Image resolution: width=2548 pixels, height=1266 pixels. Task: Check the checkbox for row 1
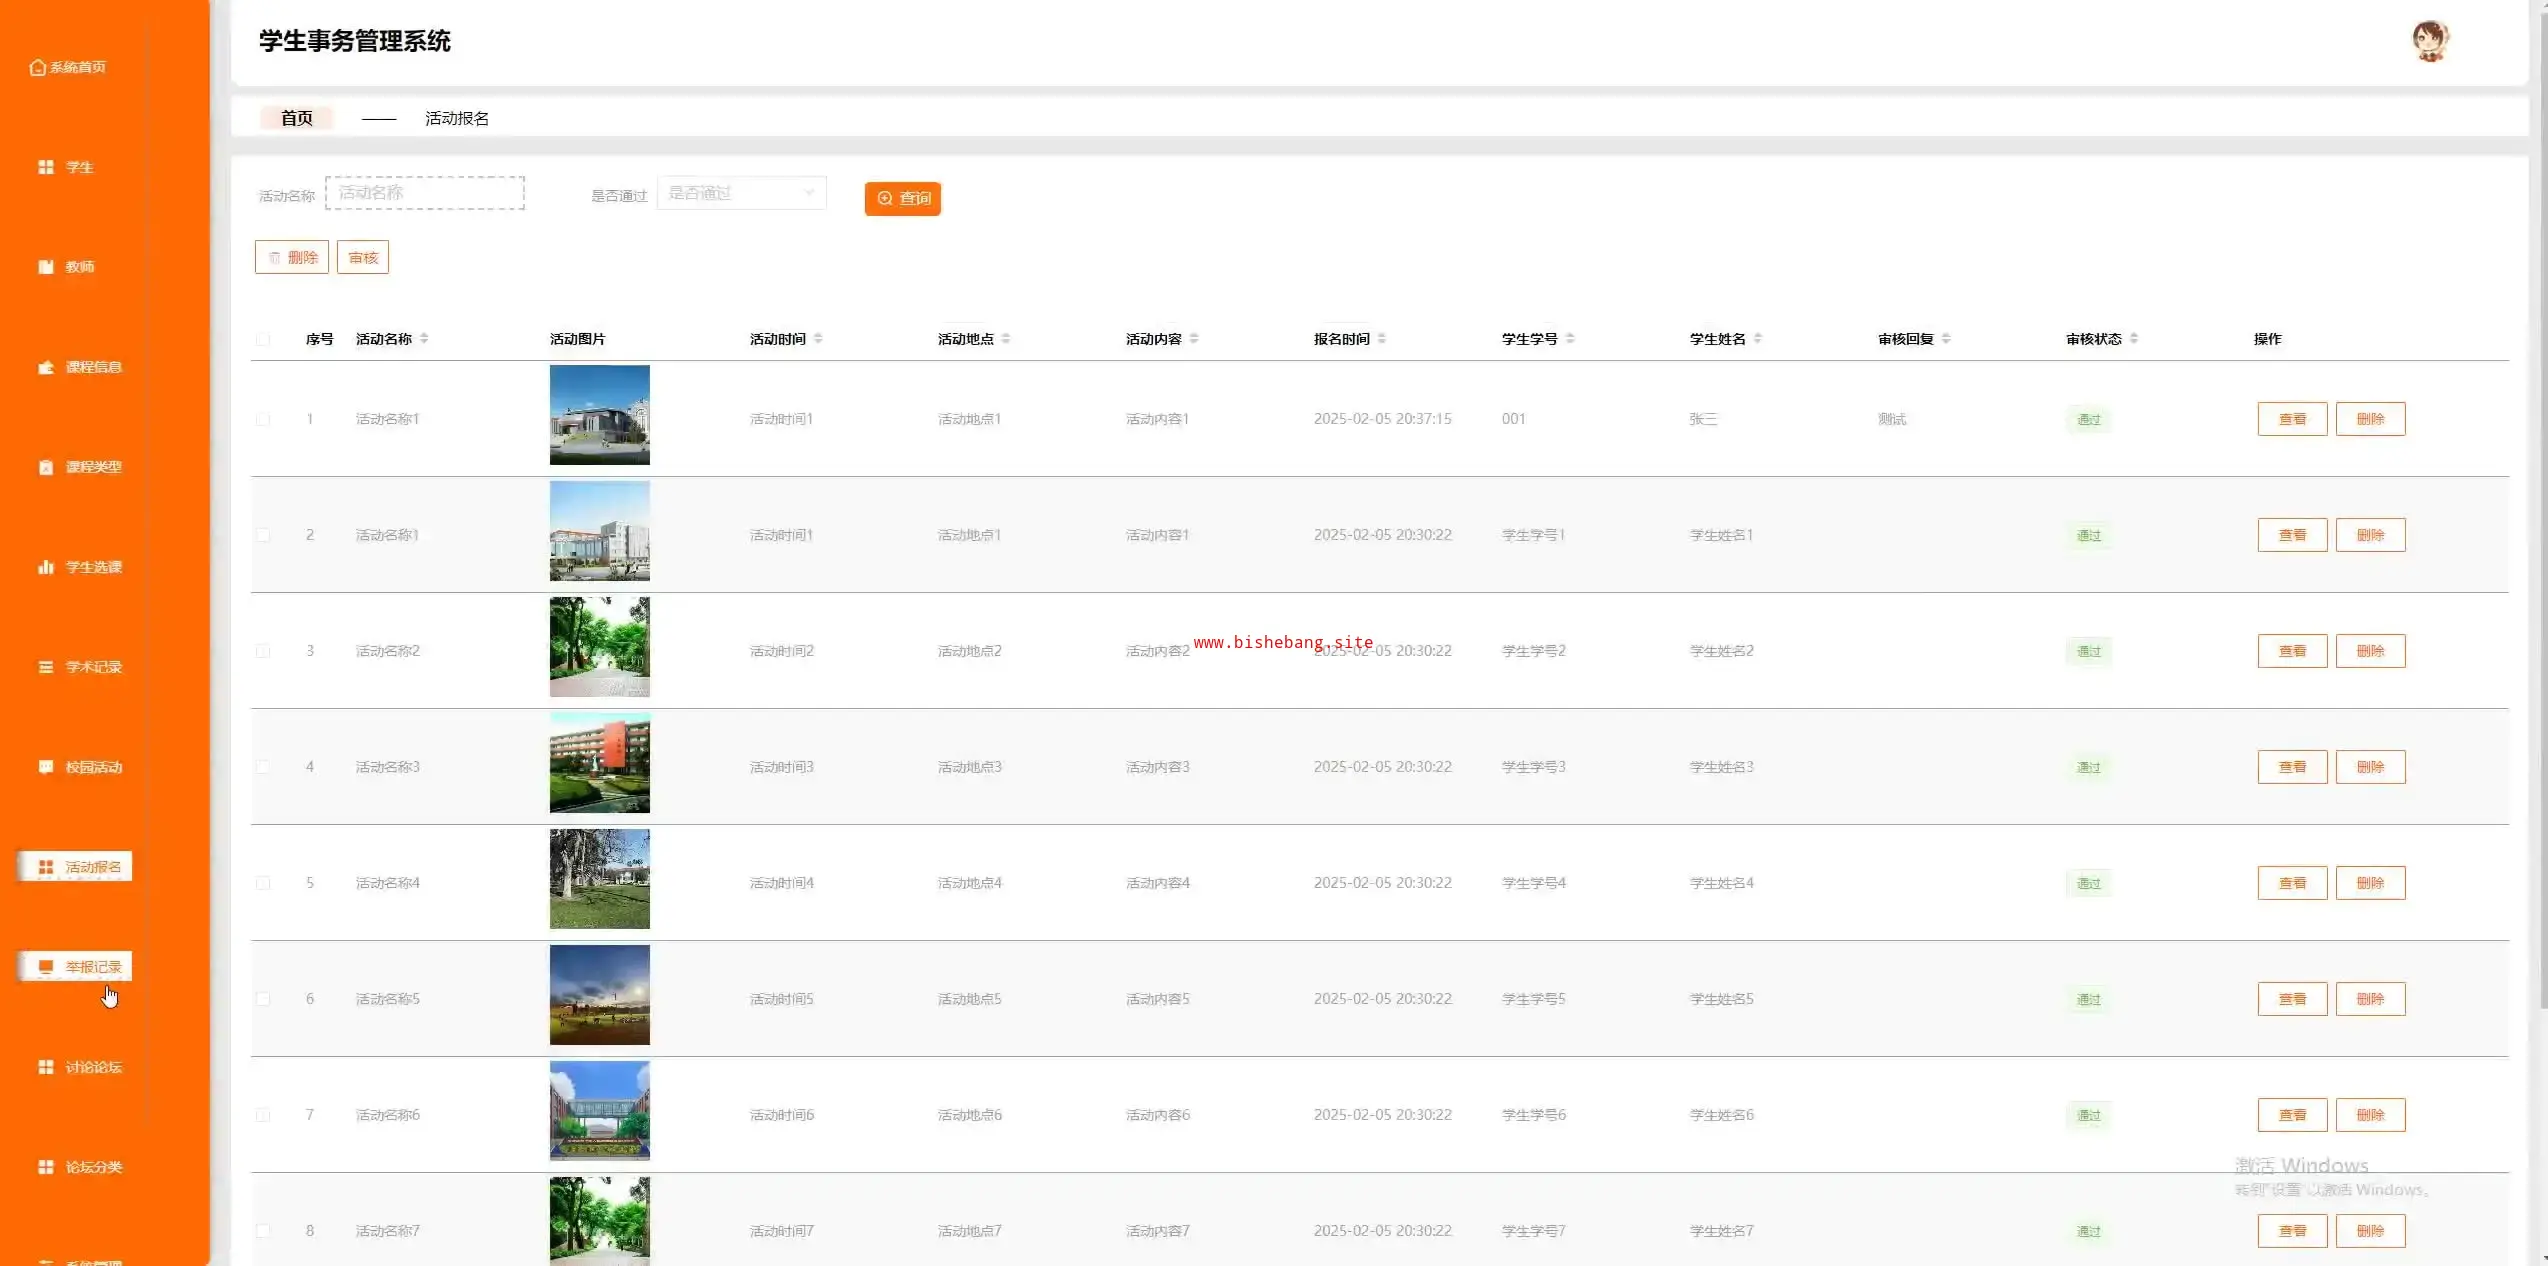tap(263, 419)
